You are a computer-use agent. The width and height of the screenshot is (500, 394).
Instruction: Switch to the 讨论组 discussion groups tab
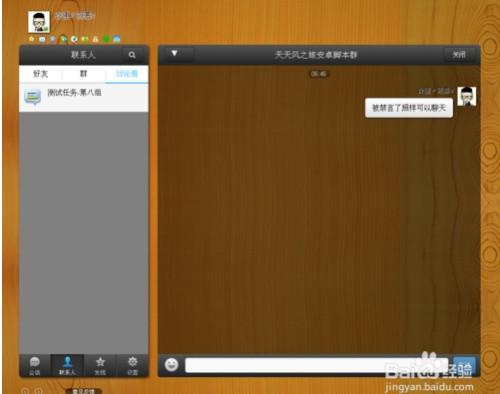click(x=127, y=74)
